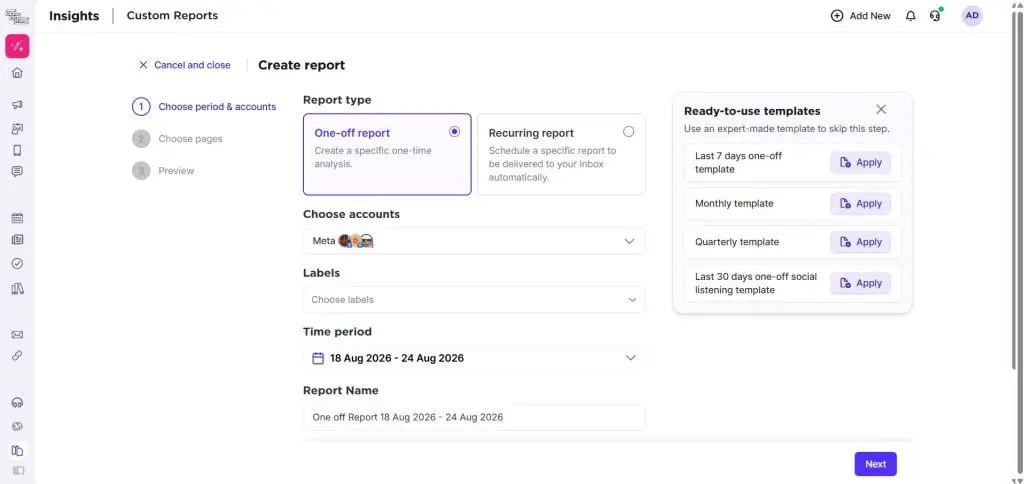Open the books library icon in sidebar
Image resolution: width=1024 pixels, height=484 pixels.
point(18,288)
